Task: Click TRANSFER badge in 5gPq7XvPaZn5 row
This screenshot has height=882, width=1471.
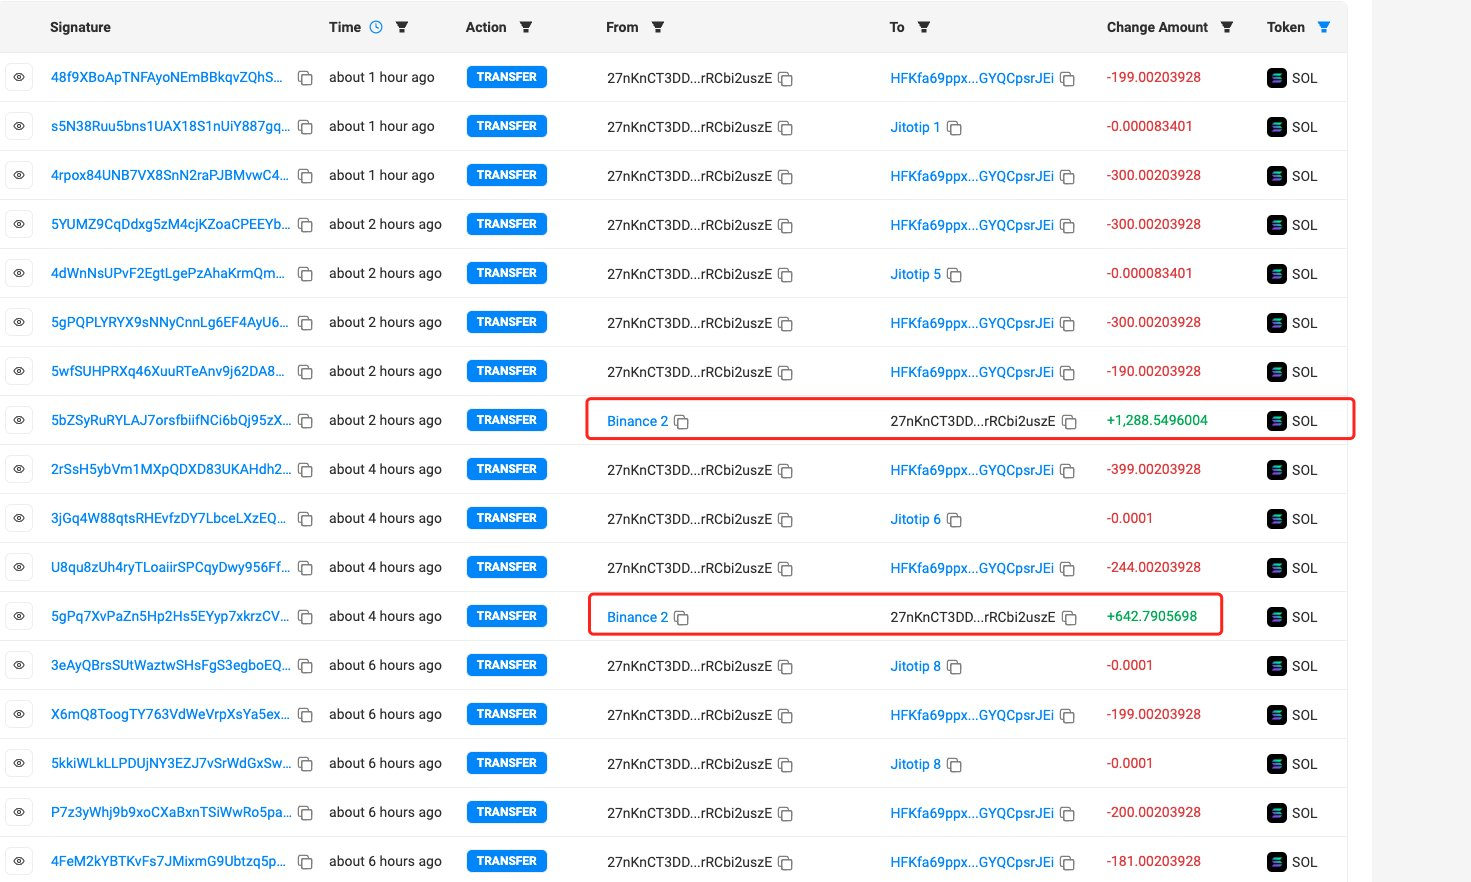Action: tap(507, 616)
